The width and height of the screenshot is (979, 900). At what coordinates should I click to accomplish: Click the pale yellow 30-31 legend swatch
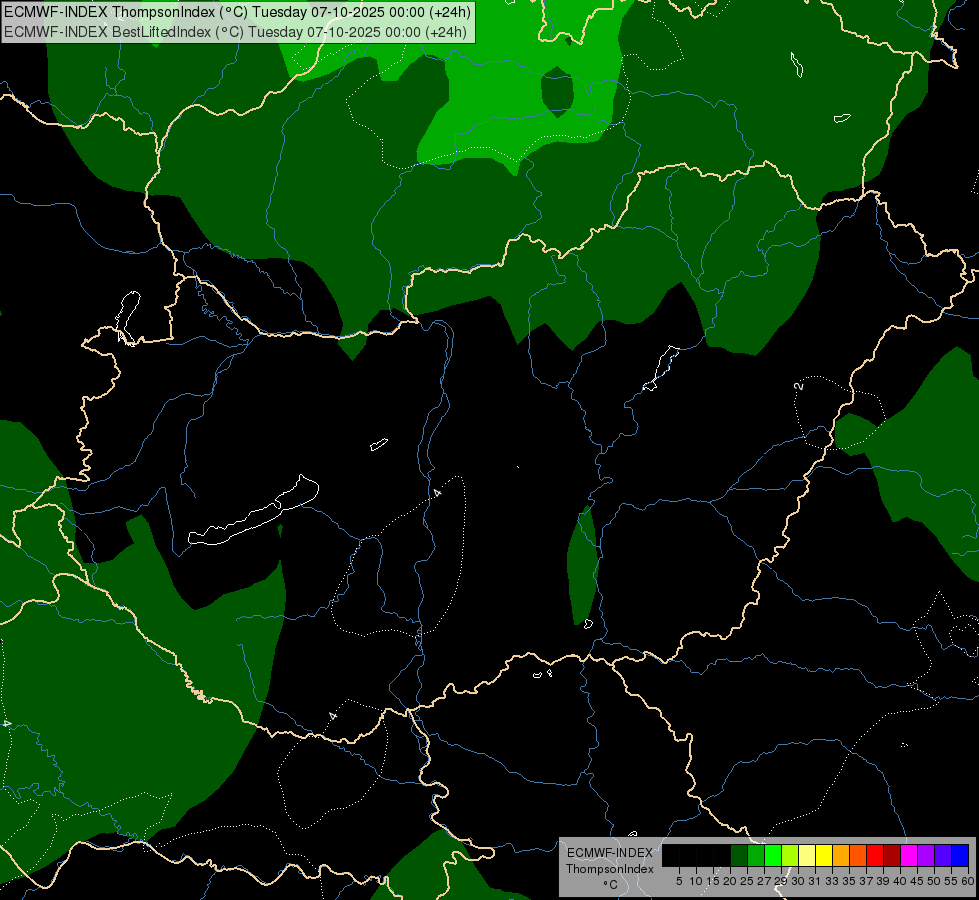pos(807,855)
